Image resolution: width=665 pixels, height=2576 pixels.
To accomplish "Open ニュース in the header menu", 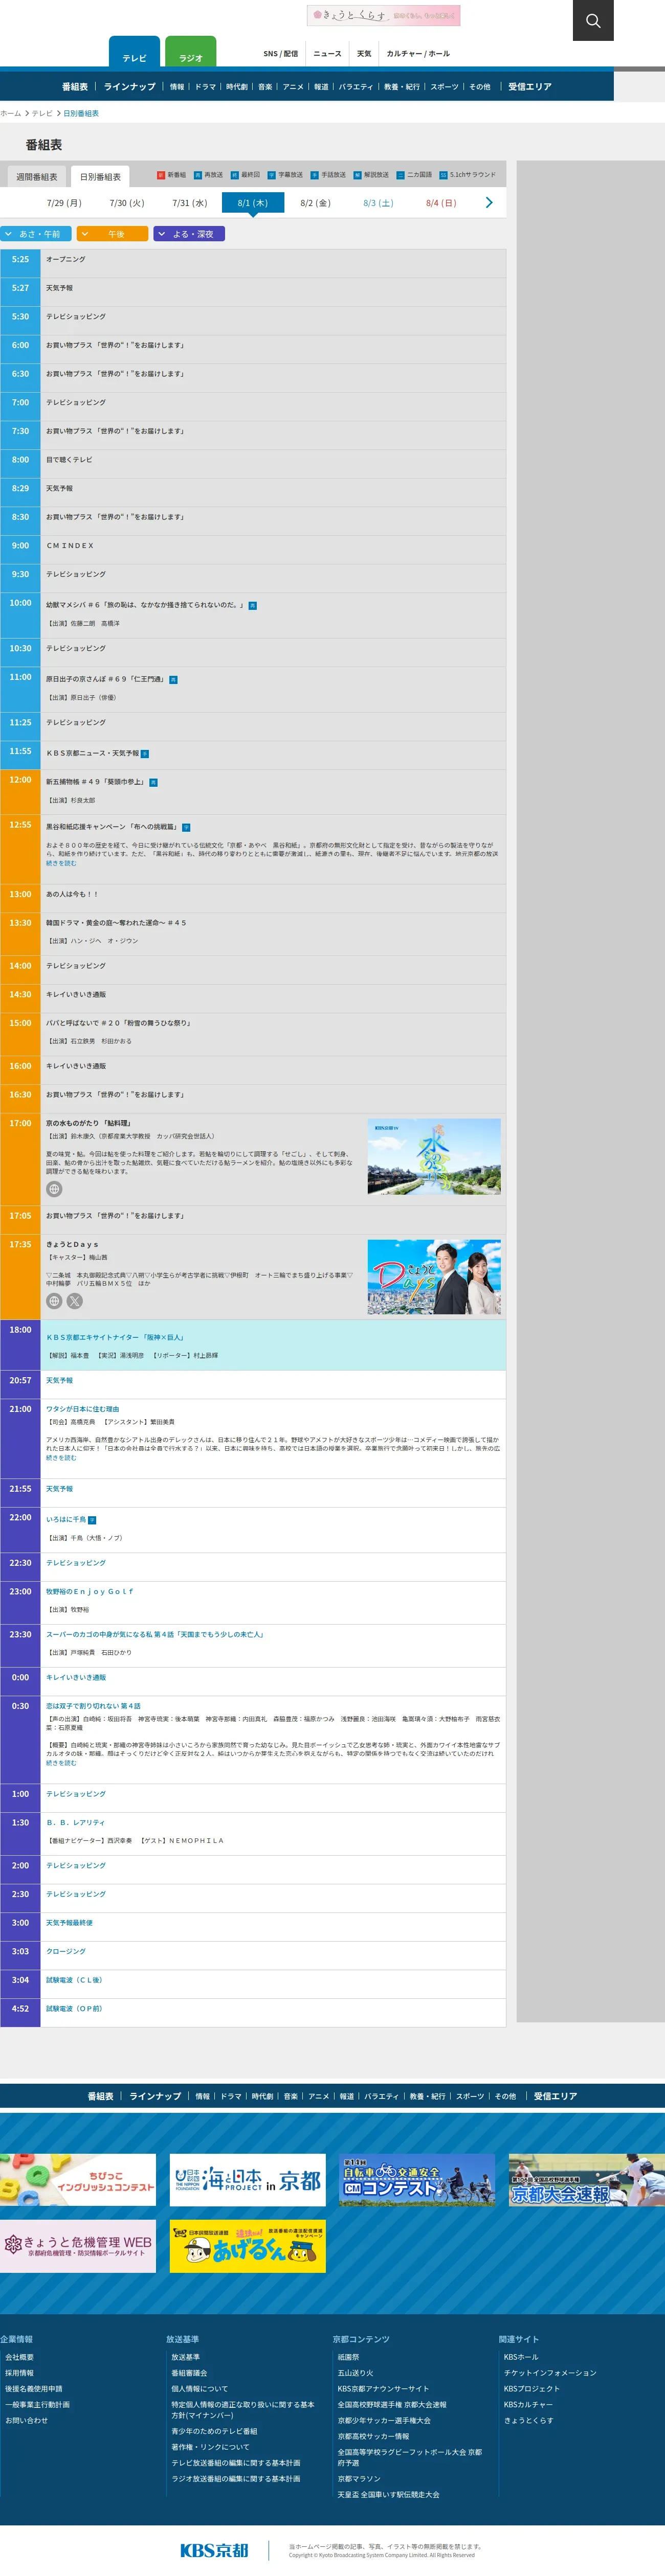I will pyautogui.click(x=327, y=54).
